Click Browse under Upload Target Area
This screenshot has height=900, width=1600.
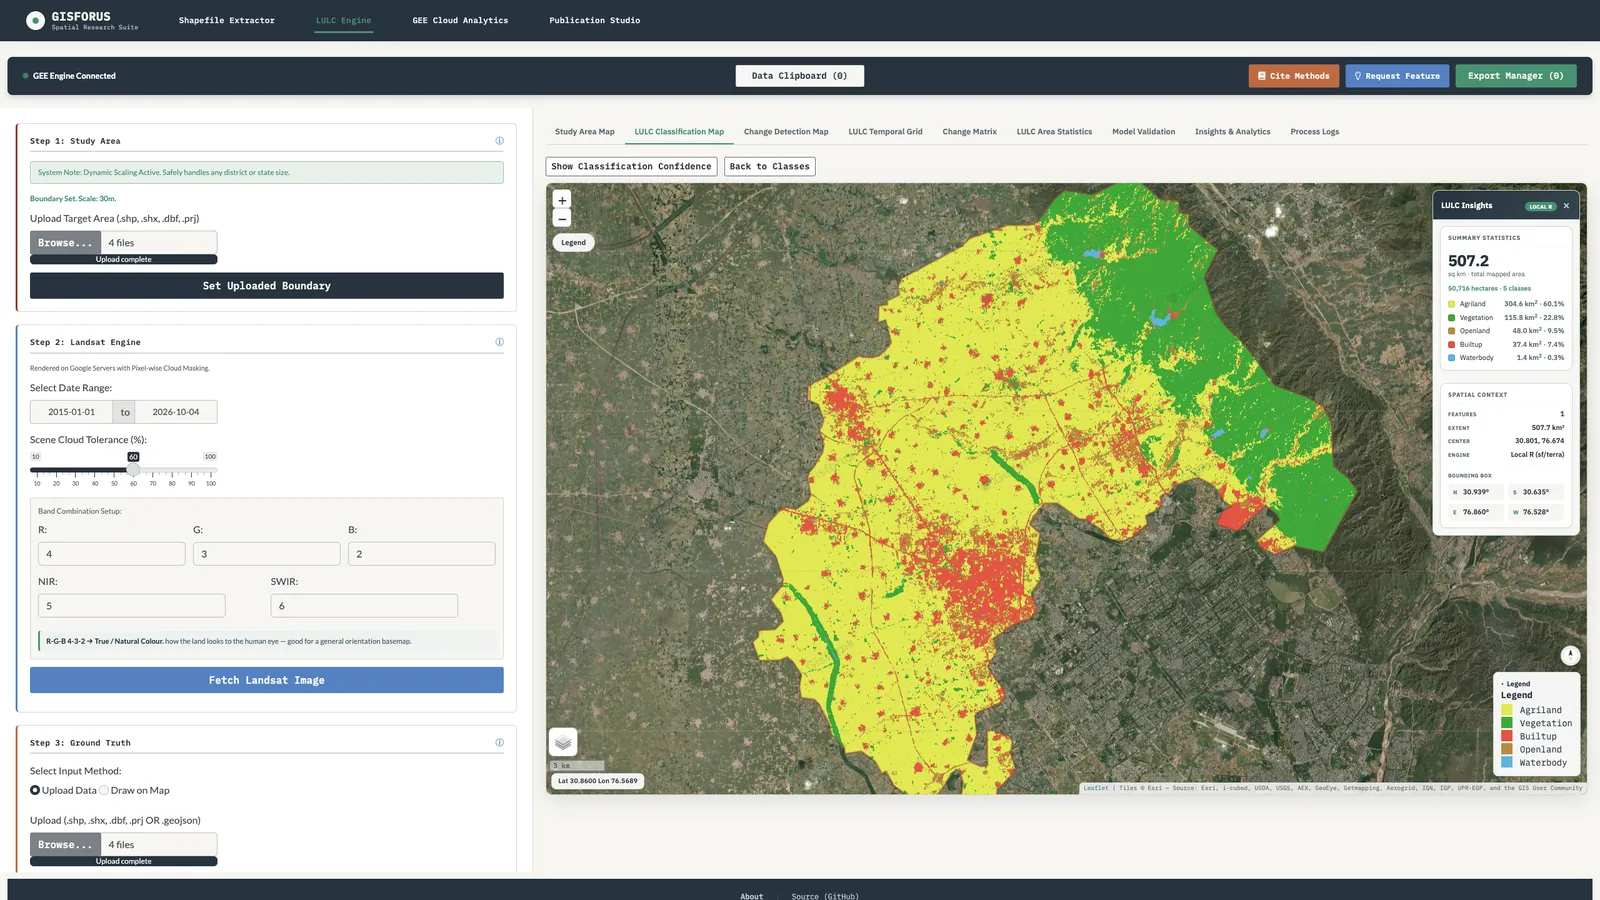pyautogui.click(x=65, y=243)
